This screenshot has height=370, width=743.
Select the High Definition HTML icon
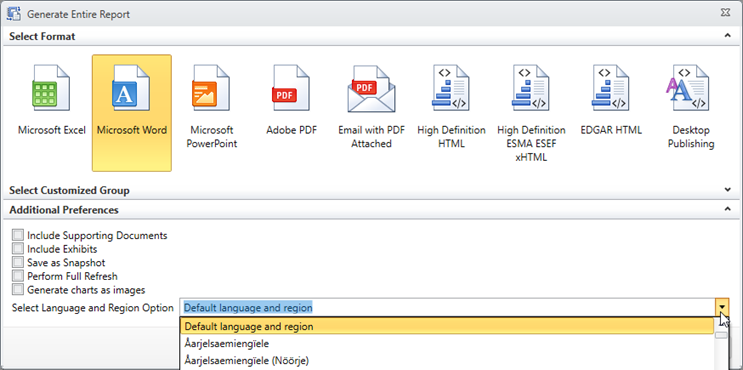(x=451, y=89)
